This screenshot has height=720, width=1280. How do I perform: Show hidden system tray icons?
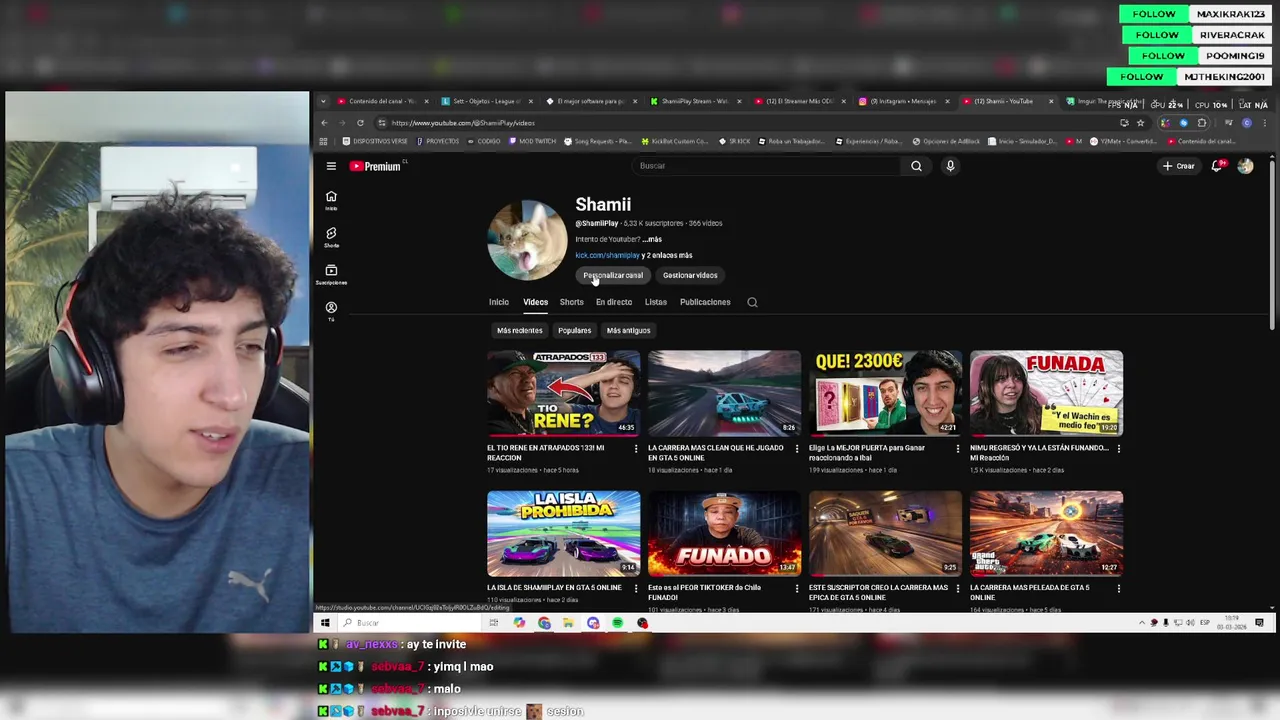[x=1142, y=623]
